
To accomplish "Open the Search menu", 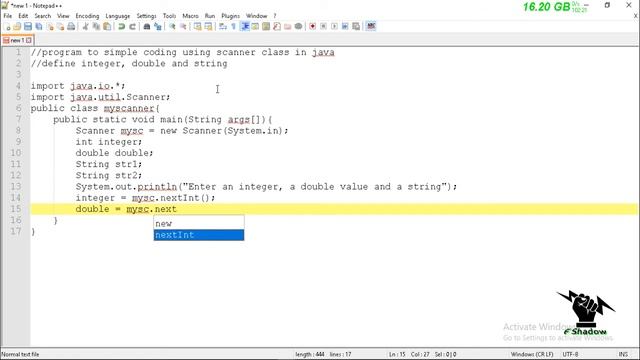I will (x=43, y=16).
